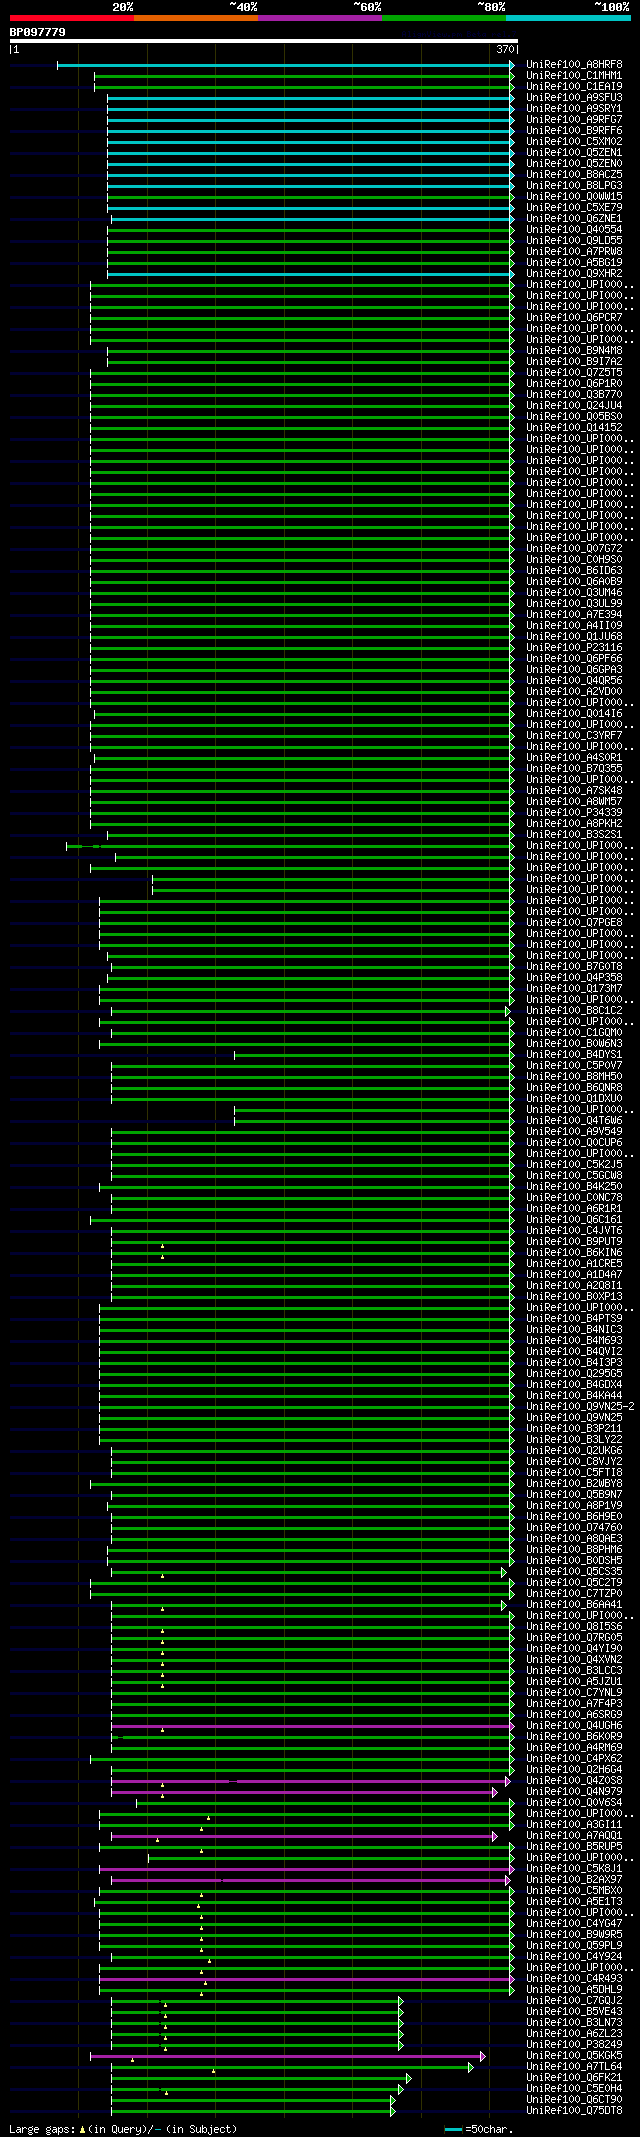Viewport: 640px width, 2137px height.
Task: Open UniRef100_C5K8J1 hit
Action: [574, 1869]
